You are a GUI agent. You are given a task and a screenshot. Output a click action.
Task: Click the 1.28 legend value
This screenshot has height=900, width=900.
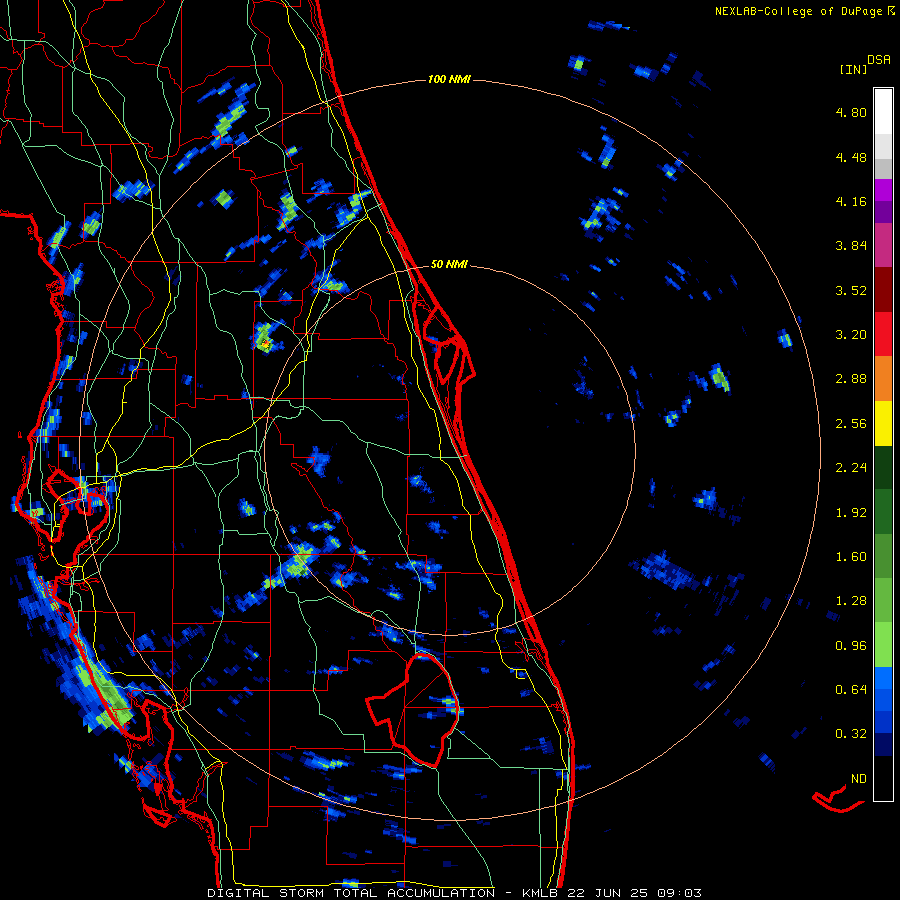click(x=851, y=601)
